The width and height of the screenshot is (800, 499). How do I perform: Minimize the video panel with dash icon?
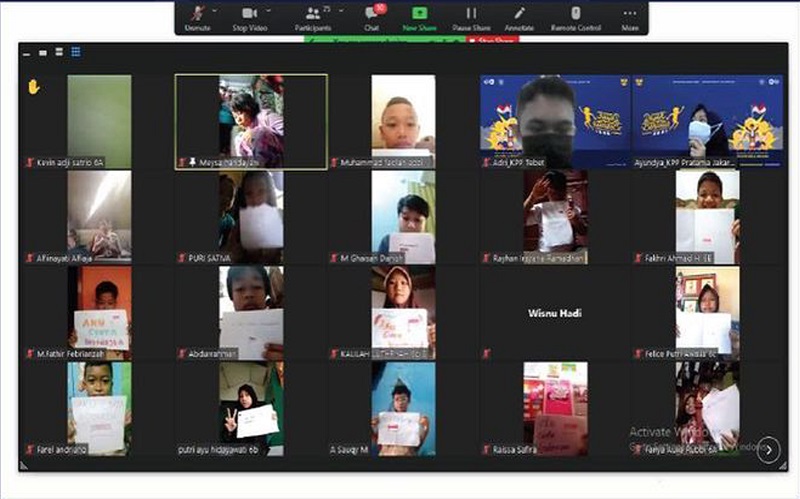coord(28,53)
